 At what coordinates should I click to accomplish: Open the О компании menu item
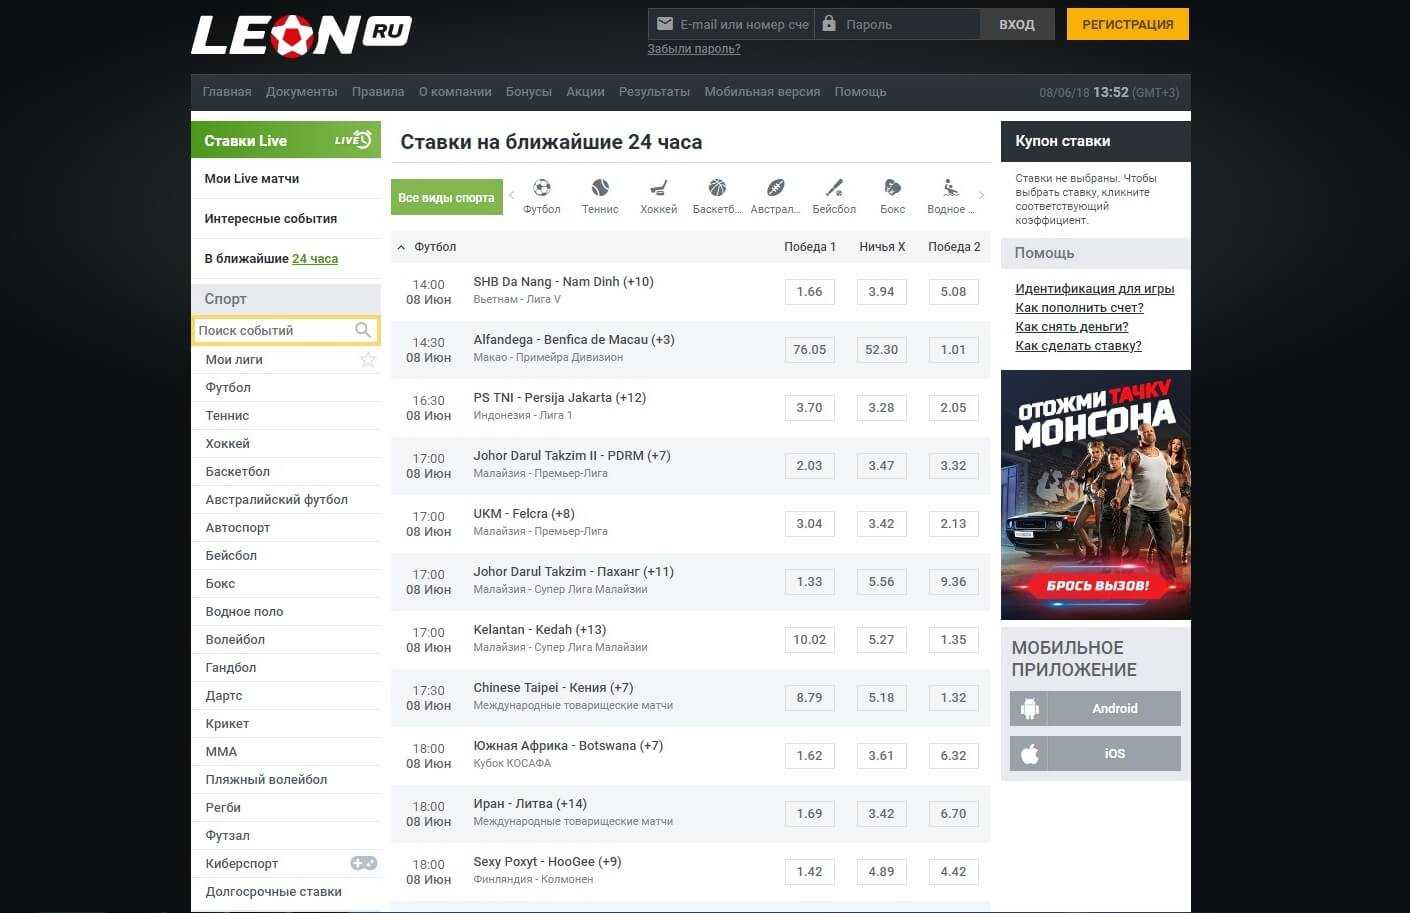coord(455,92)
